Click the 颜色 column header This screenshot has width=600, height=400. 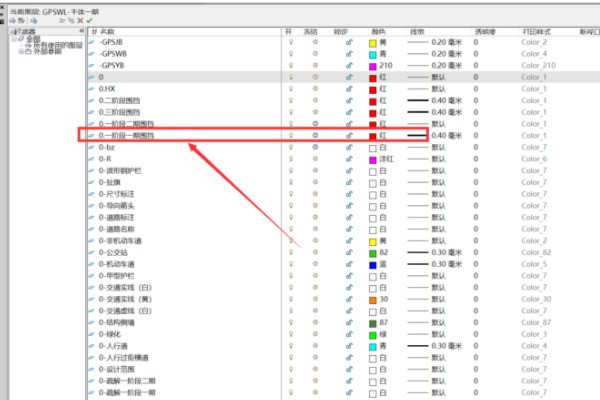pos(380,32)
